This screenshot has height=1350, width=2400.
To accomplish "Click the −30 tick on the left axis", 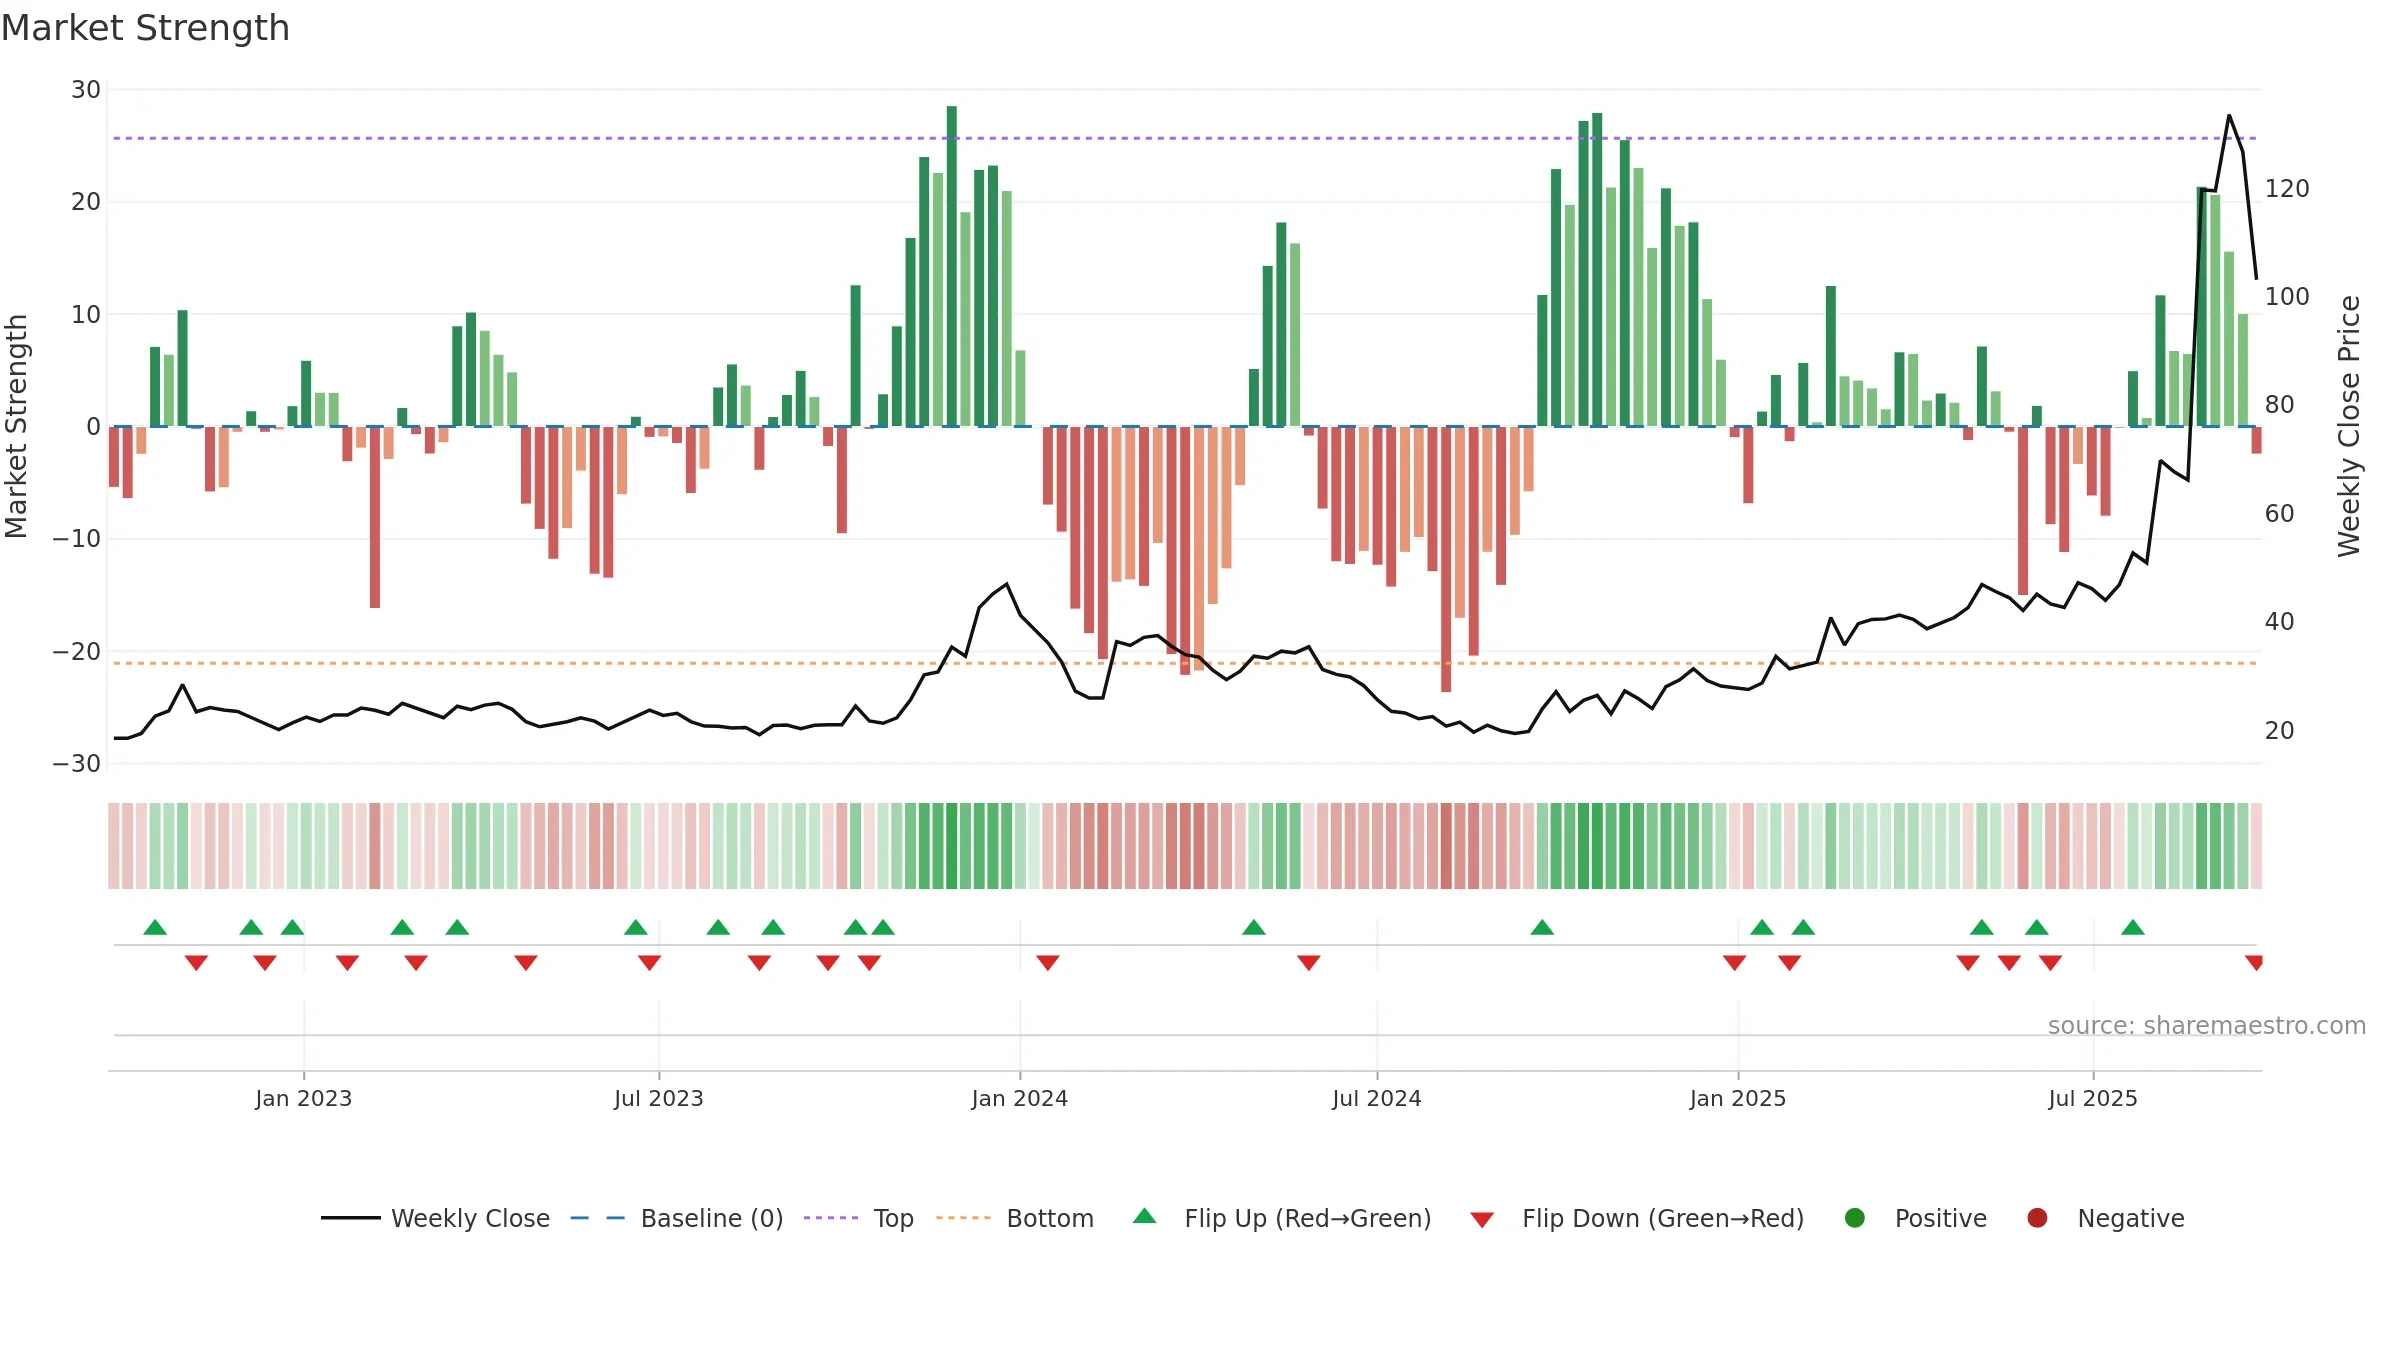I will point(77,764).
